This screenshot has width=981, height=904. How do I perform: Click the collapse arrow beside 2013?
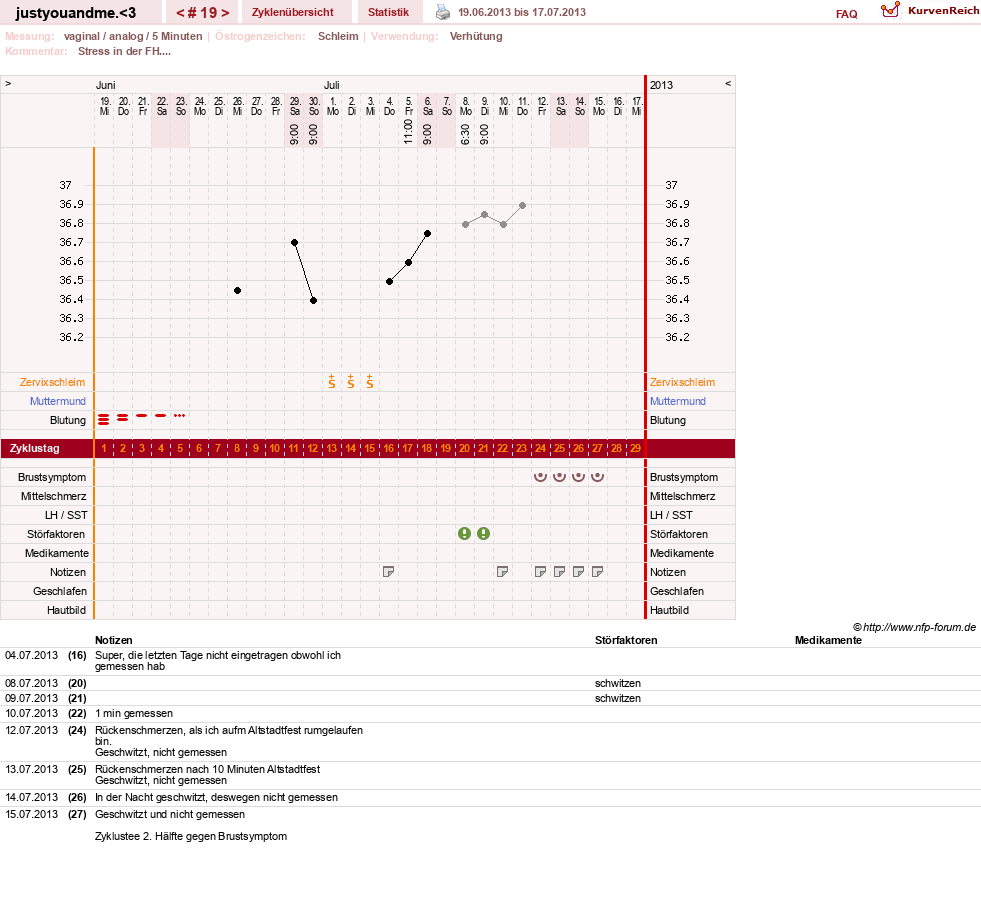point(728,83)
